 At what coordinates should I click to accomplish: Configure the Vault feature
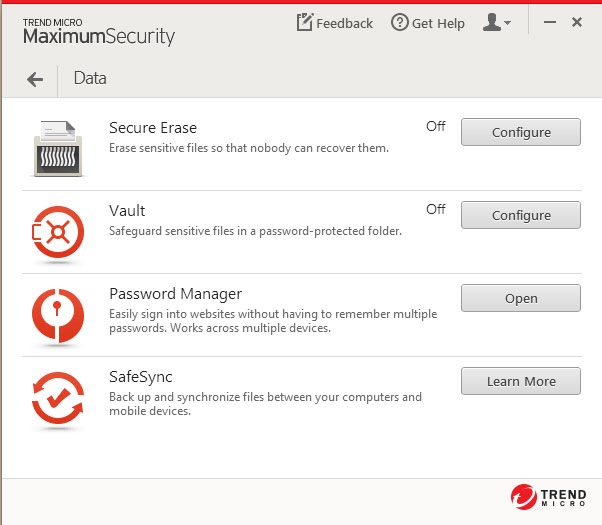521,215
